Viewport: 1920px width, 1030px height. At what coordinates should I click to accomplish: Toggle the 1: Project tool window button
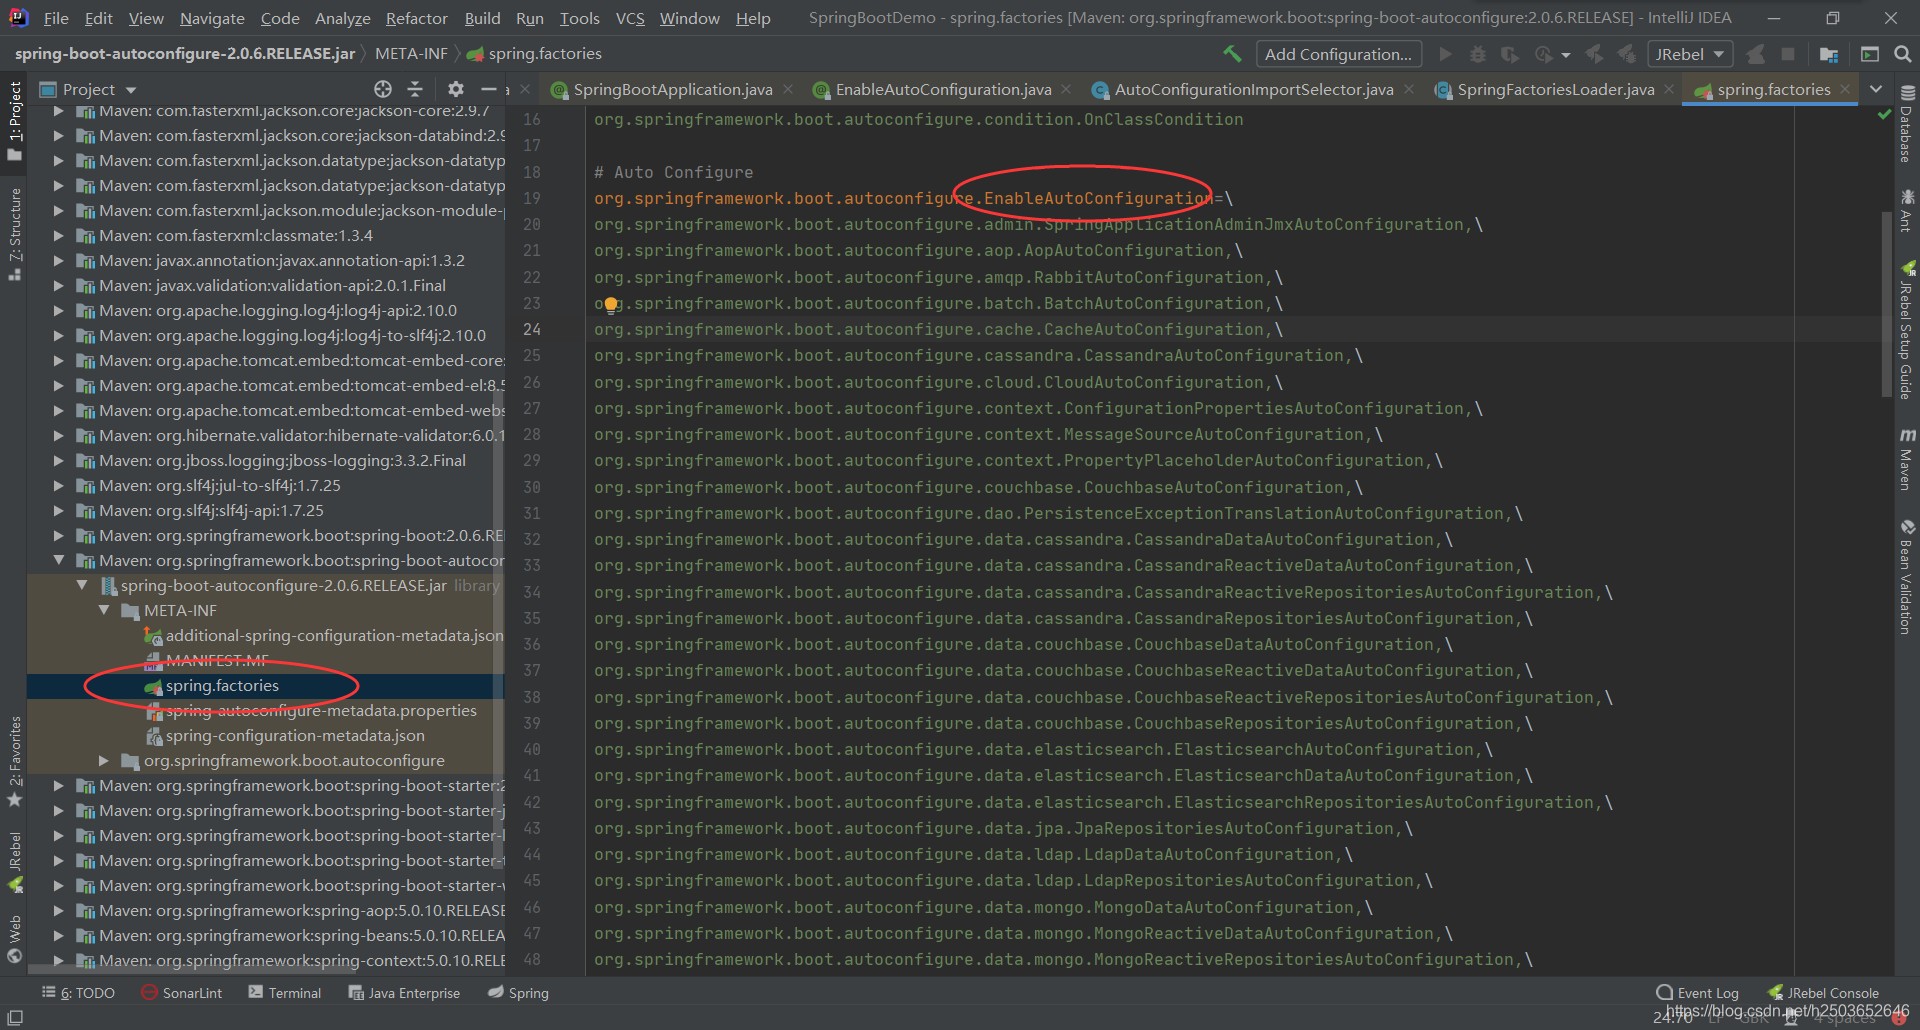pyautogui.click(x=15, y=121)
